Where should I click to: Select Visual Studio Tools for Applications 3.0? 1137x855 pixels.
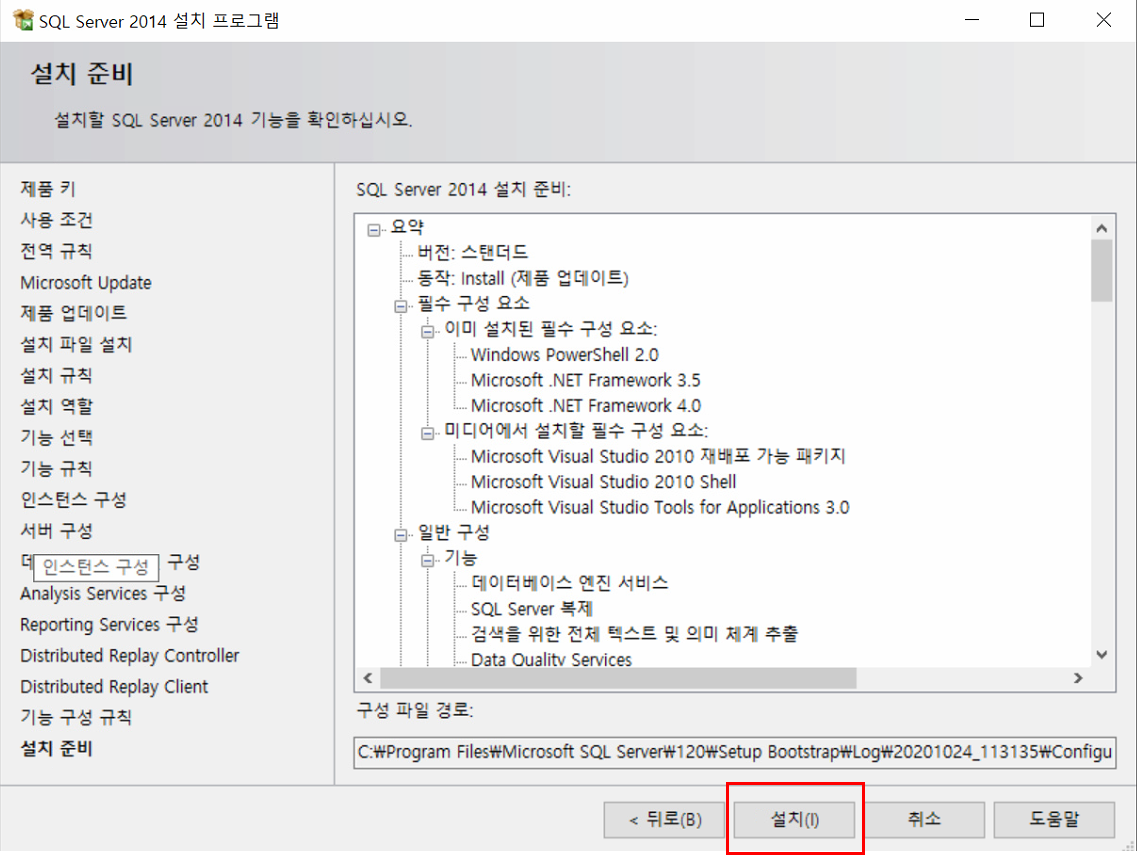pos(660,507)
